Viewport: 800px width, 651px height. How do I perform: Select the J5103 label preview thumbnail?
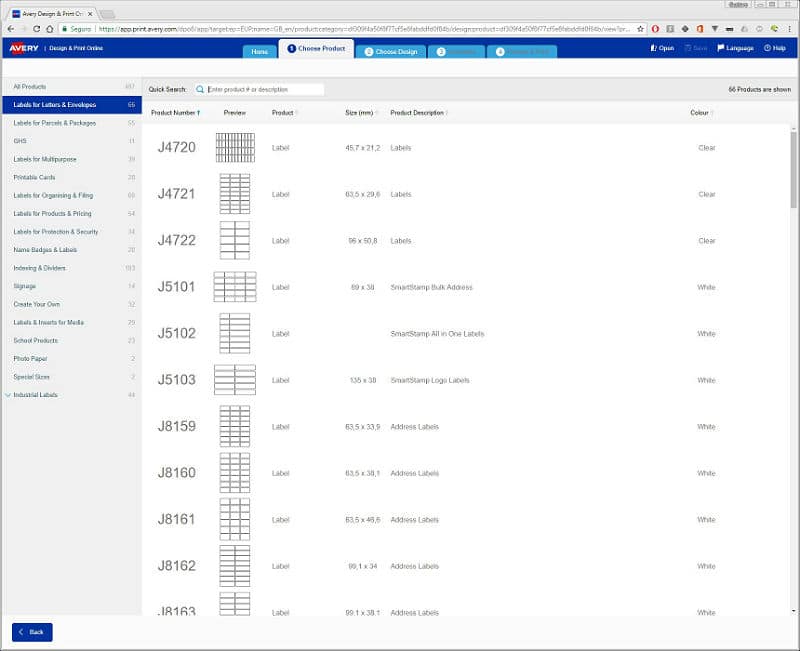pyautogui.click(x=235, y=380)
